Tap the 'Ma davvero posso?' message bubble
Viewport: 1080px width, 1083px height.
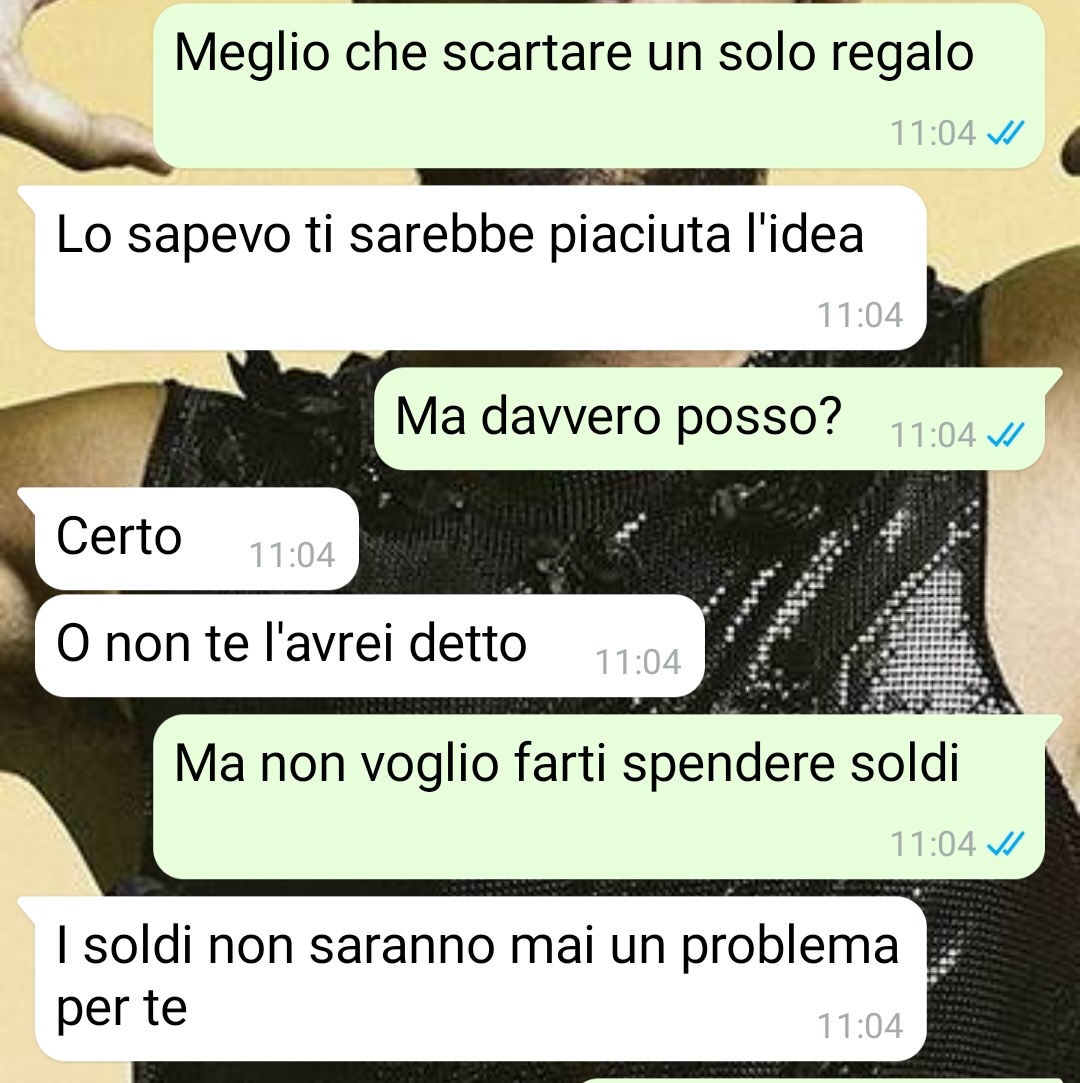(709, 419)
